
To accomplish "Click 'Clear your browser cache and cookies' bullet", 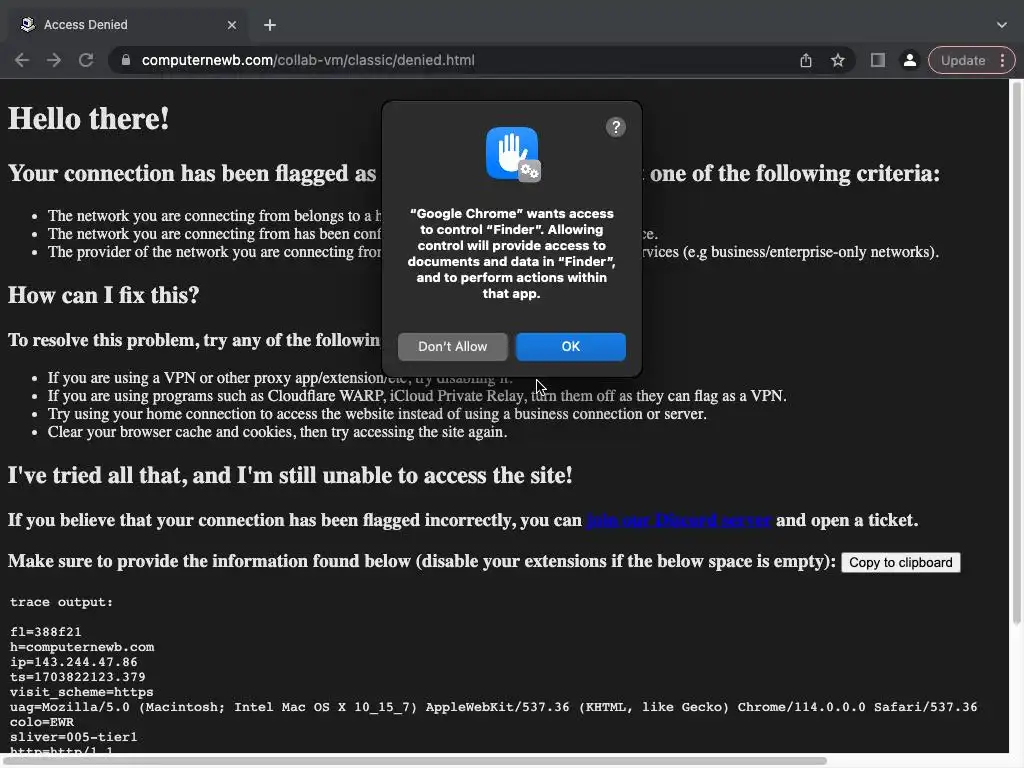I will pyautogui.click(x=277, y=432).
